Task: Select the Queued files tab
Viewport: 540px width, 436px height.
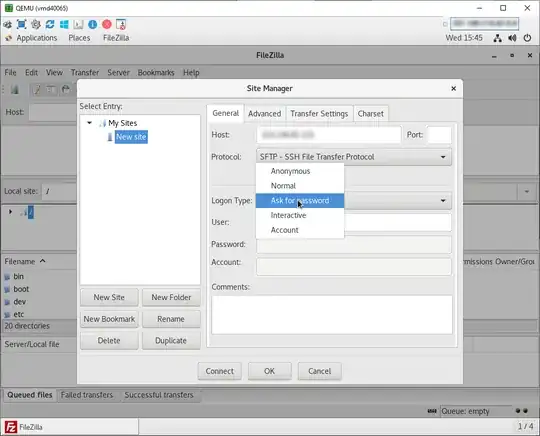Action: click(x=30, y=395)
